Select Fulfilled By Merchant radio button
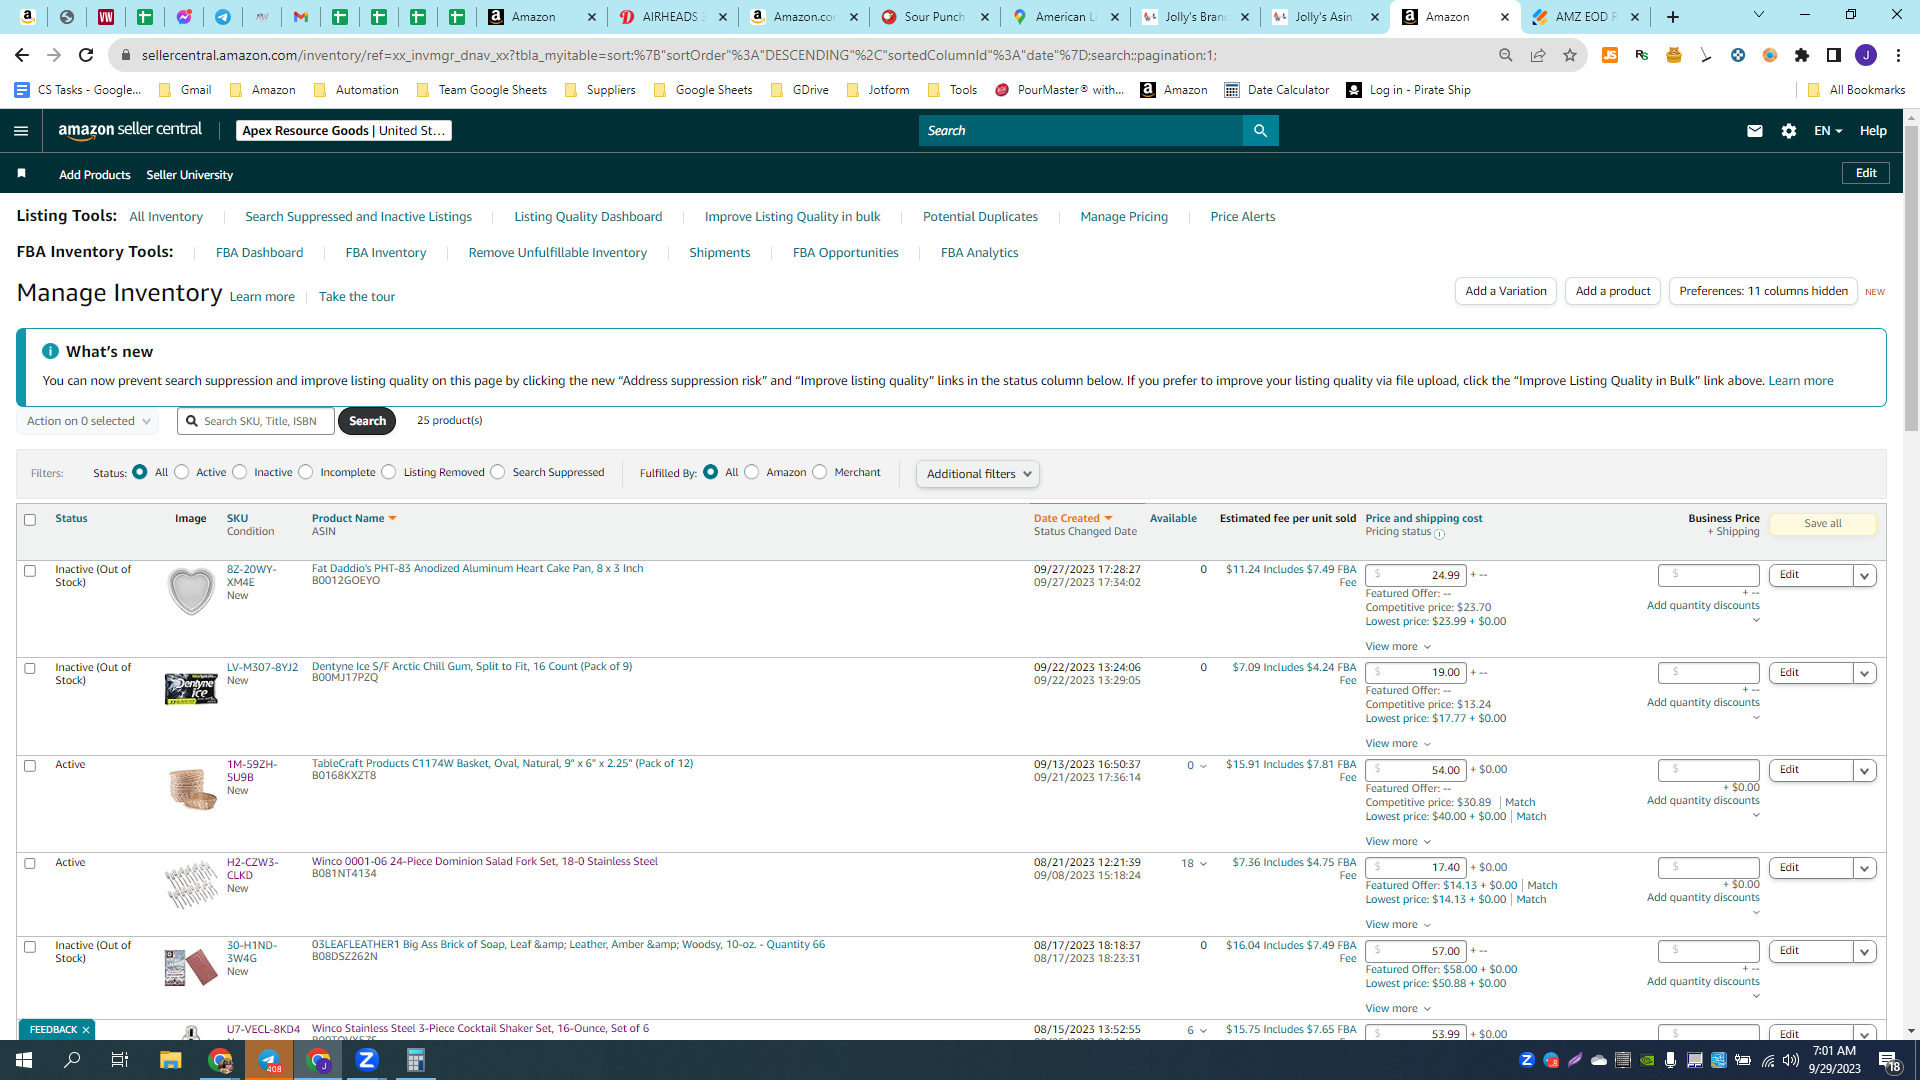The width and height of the screenshot is (1920, 1080). point(820,472)
